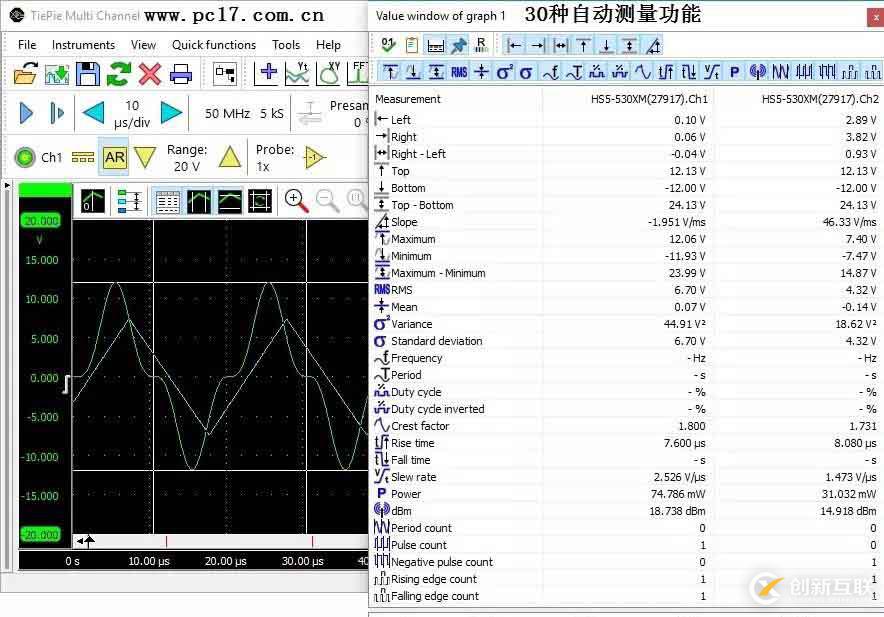
Task: Select the Rise time measurement row
Action: (x=626, y=443)
